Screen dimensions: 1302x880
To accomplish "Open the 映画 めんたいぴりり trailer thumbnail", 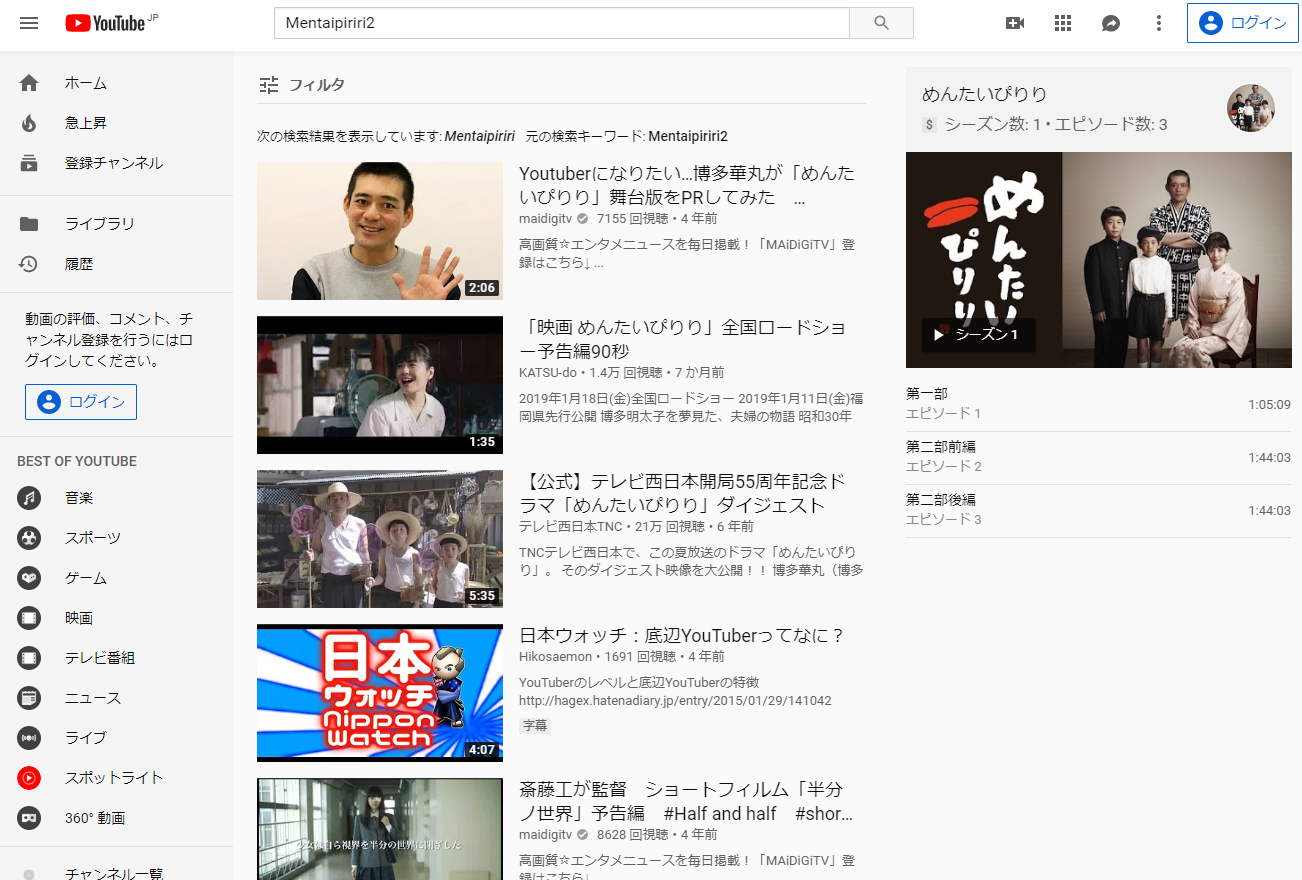I will 380,385.
